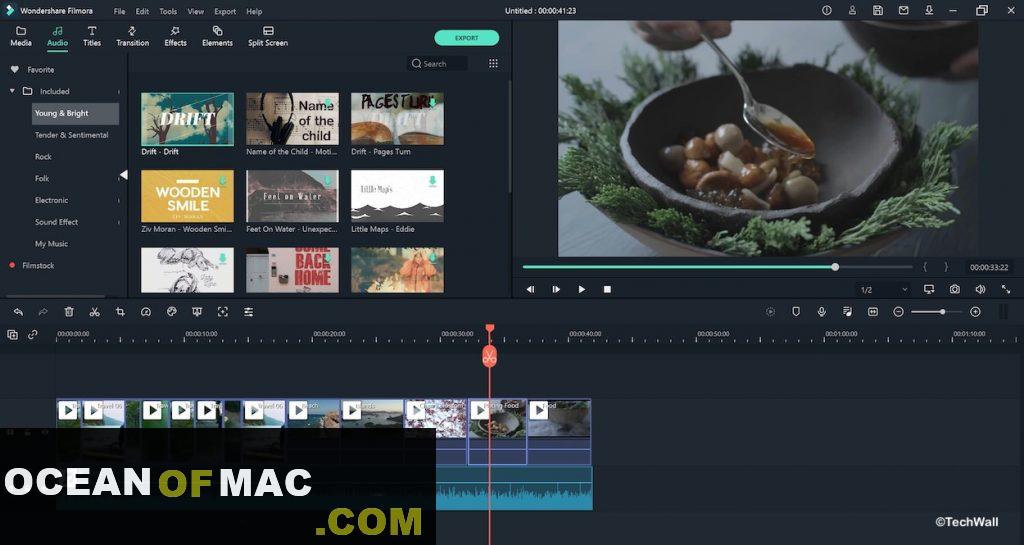The width and height of the screenshot is (1024, 545).
Task: Click the fullscreen preview icon
Action: pyautogui.click(x=1006, y=289)
